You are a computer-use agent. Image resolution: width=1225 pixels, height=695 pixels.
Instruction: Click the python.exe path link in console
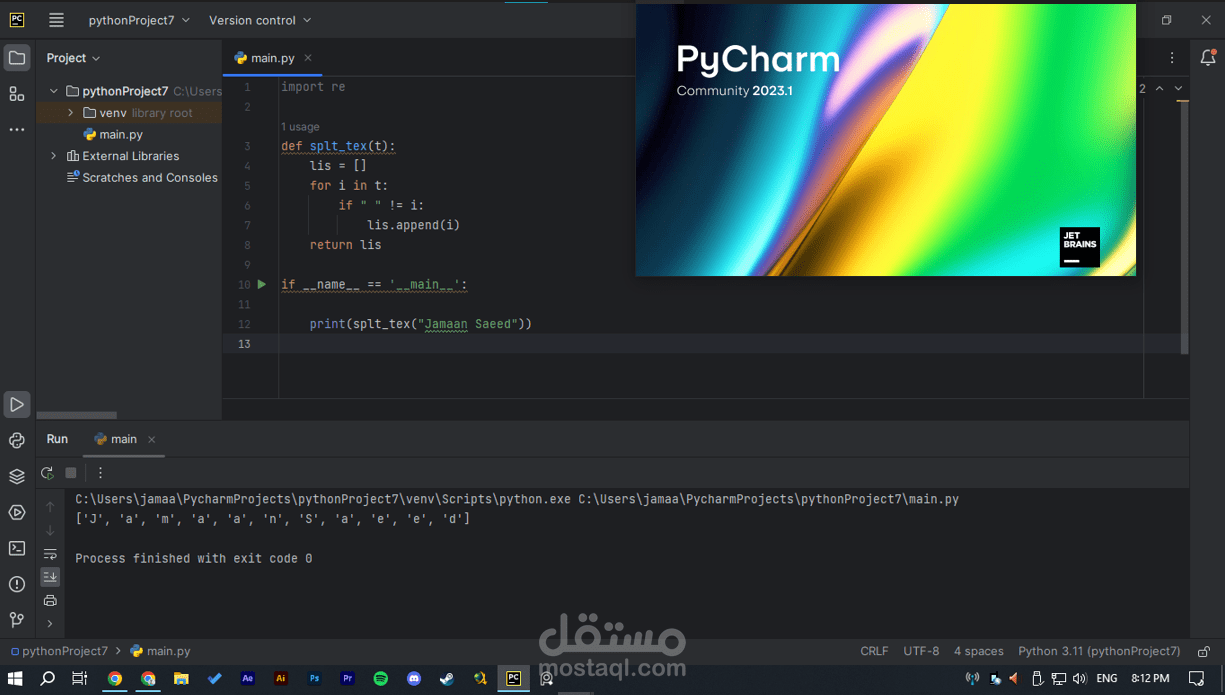click(323, 499)
